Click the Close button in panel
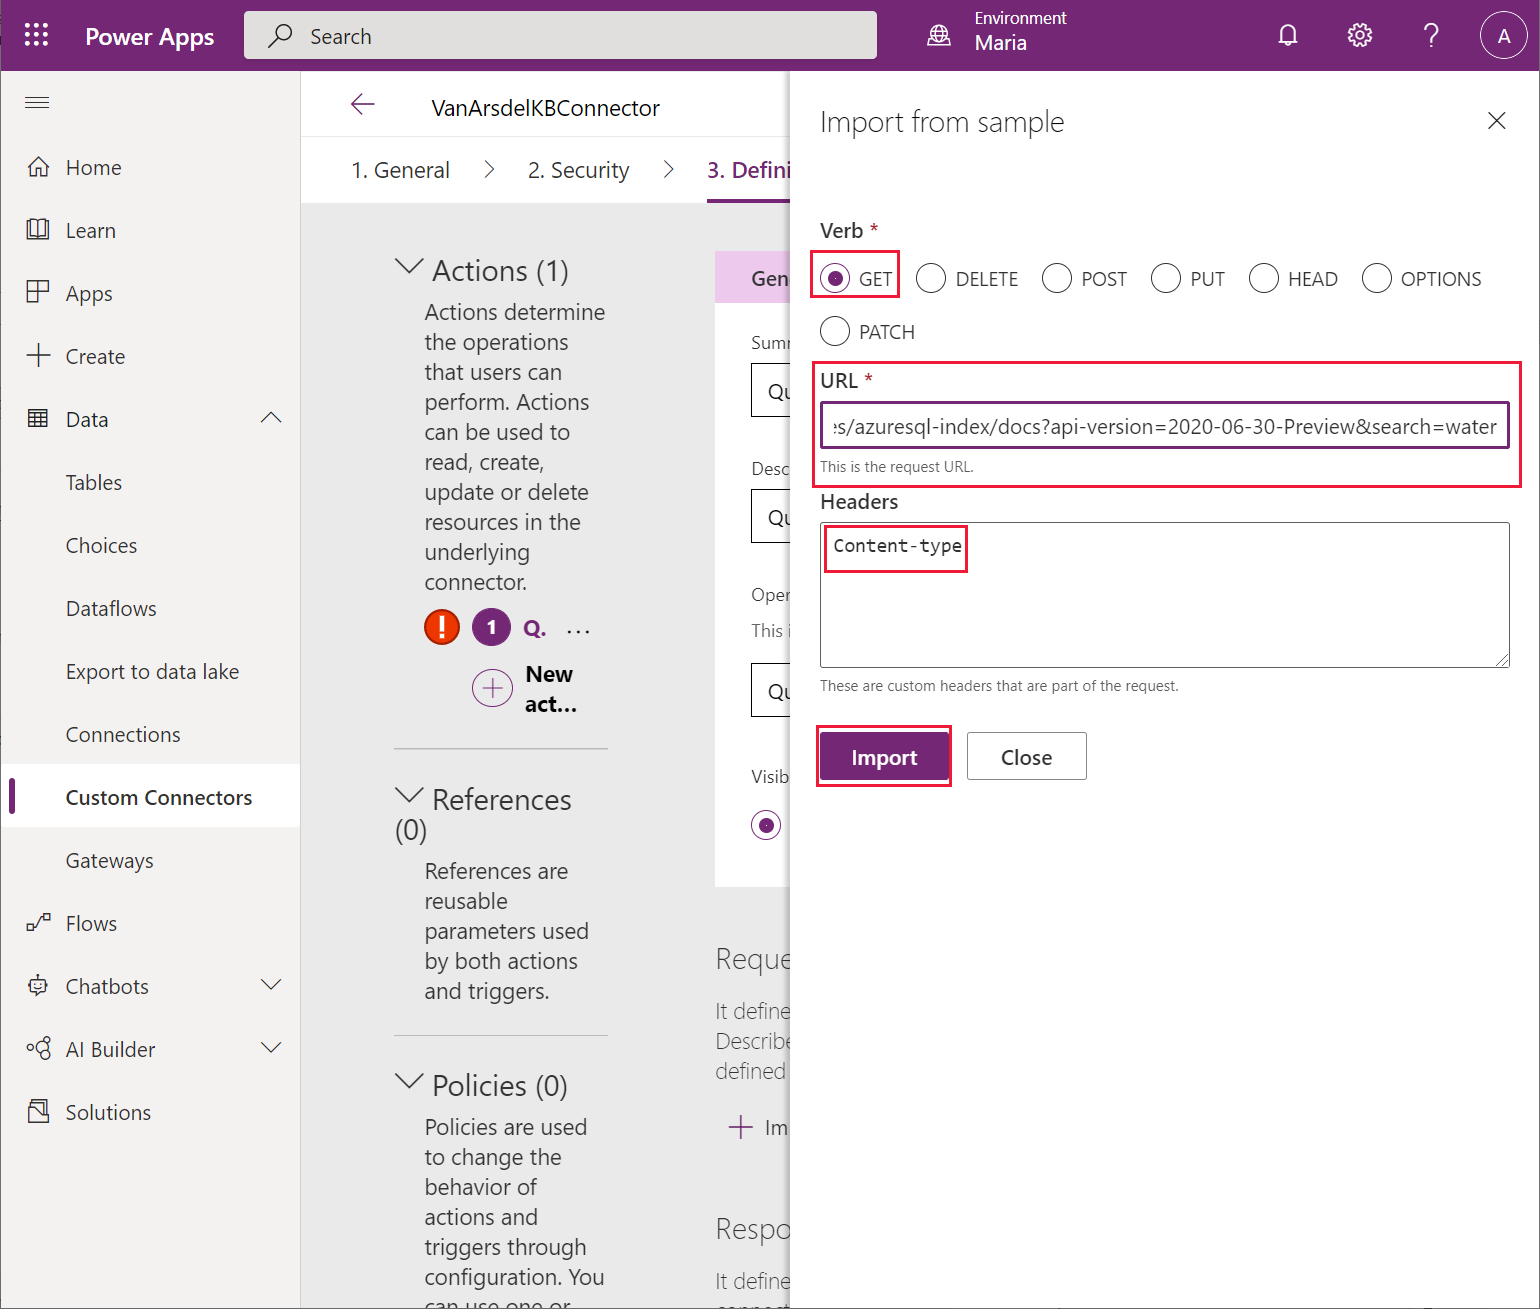Viewport: 1540px width, 1309px height. pyautogui.click(x=1026, y=757)
